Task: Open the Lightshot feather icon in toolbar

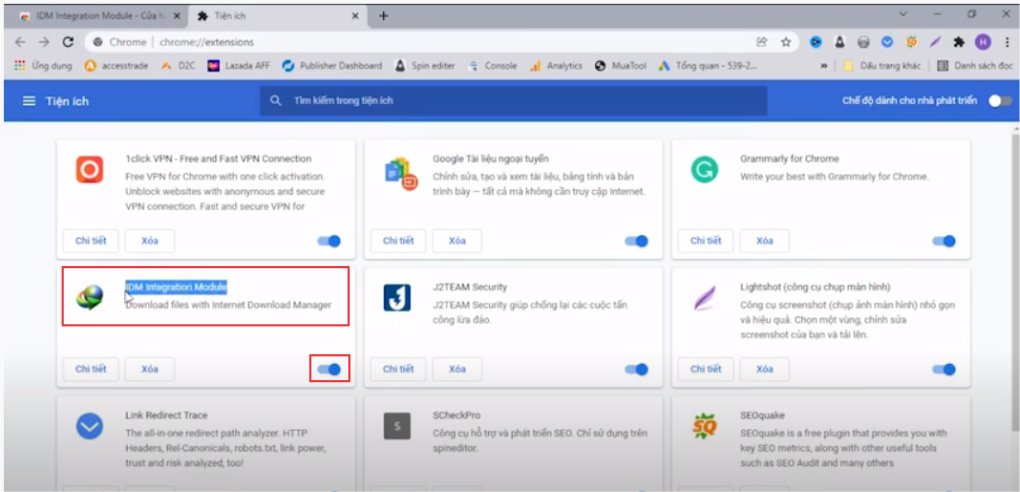Action: point(935,42)
